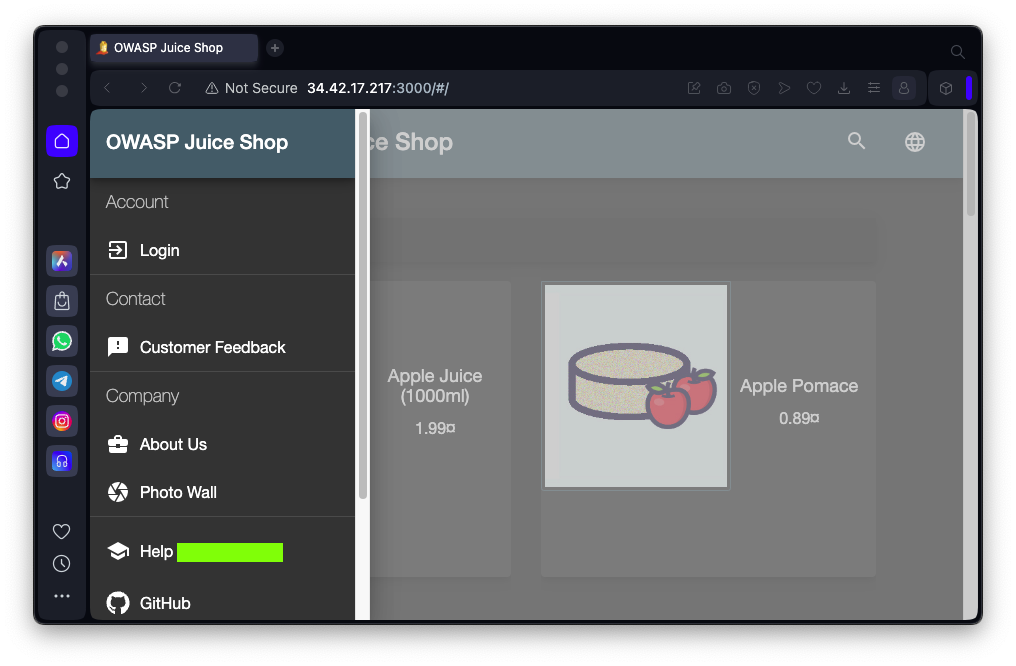Take a snapshot with camera icon
Screen dimensions: 1016x666
pyautogui.click(x=724, y=88)
